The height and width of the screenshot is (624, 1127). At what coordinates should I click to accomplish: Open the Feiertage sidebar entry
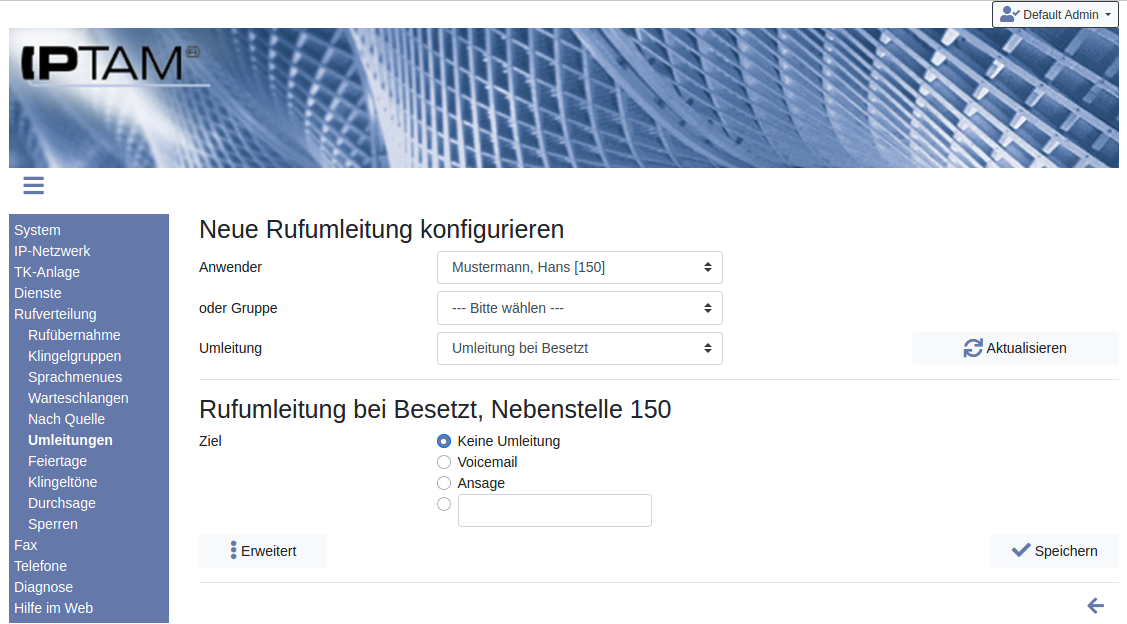pos(57,461)
